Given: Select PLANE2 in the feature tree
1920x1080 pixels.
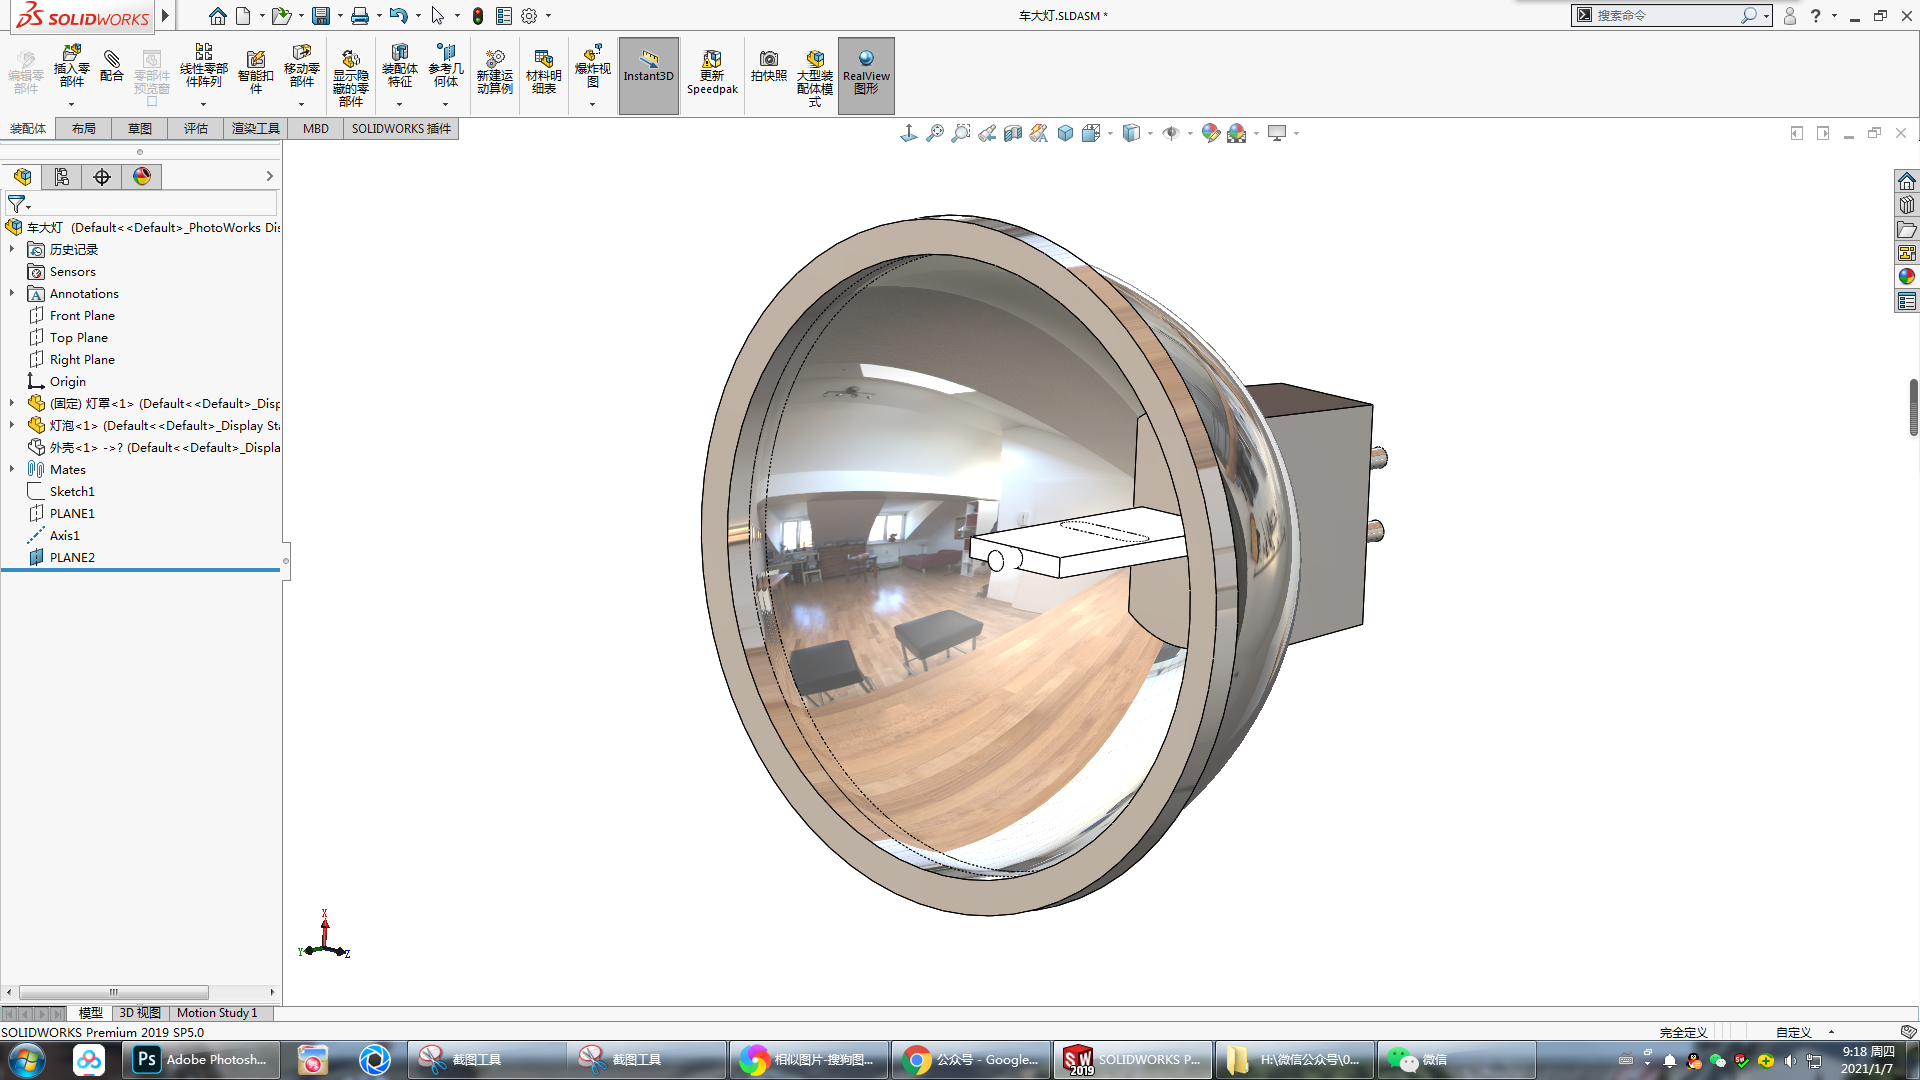Looking at the screenshot, I should tap(72, 557).
